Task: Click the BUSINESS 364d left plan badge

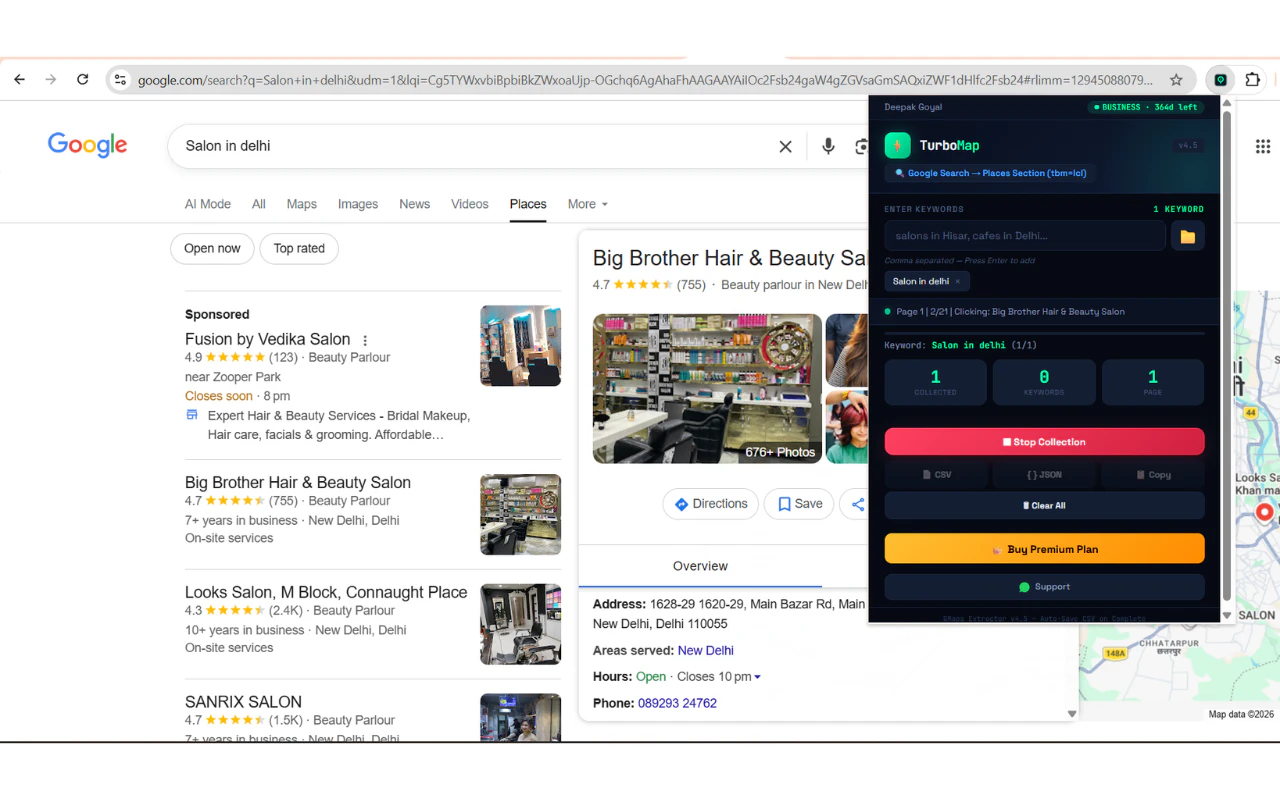Action: tap(1146, 107)
